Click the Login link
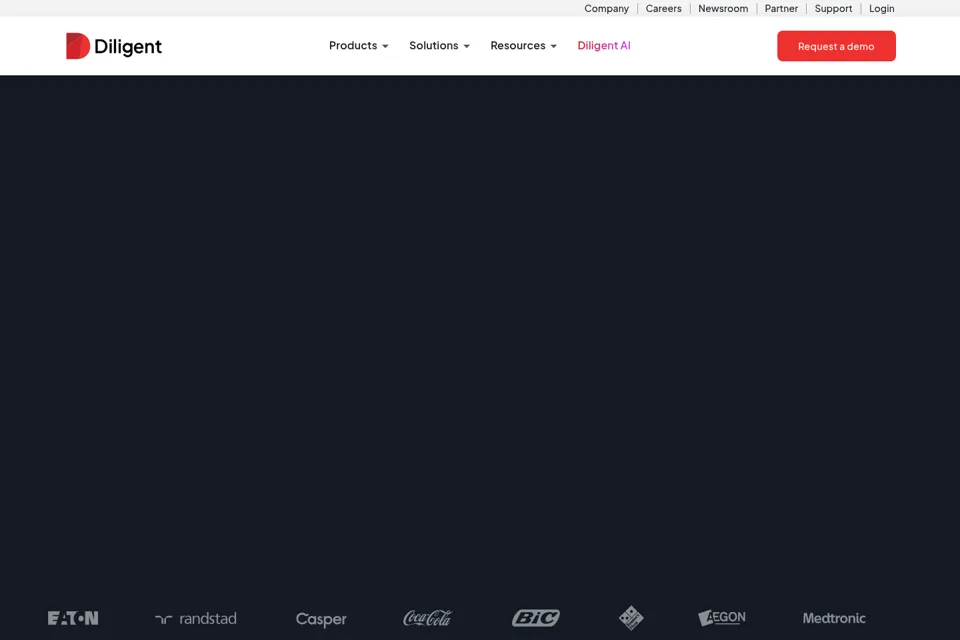Screen dimensions: 960x640 click(882, 9)
